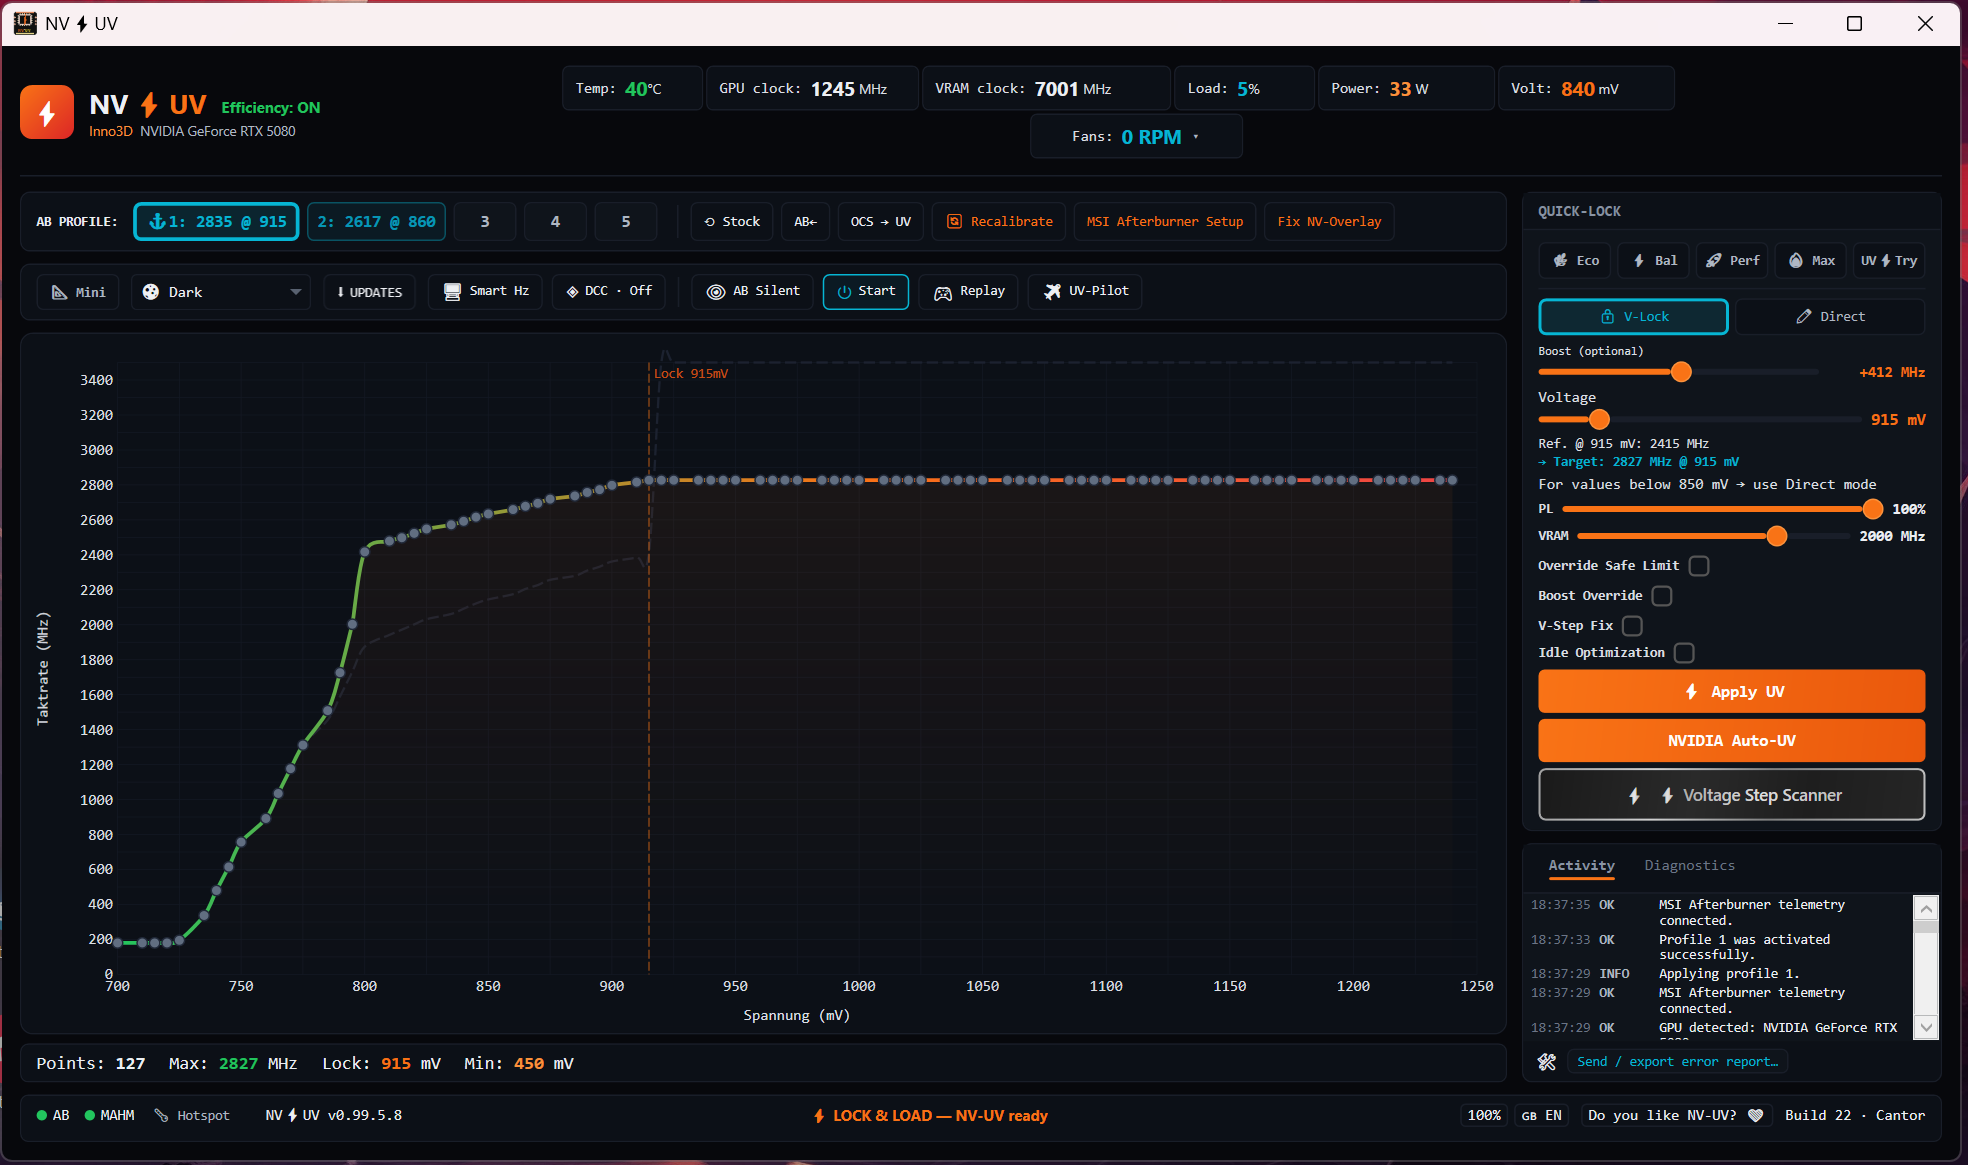Click the heart icon after 'Do you like NV-UV?'
Image resolution: width=1968 pixels, height=1165 pixels.
pyautogui.click(x=1755, y=1115)
